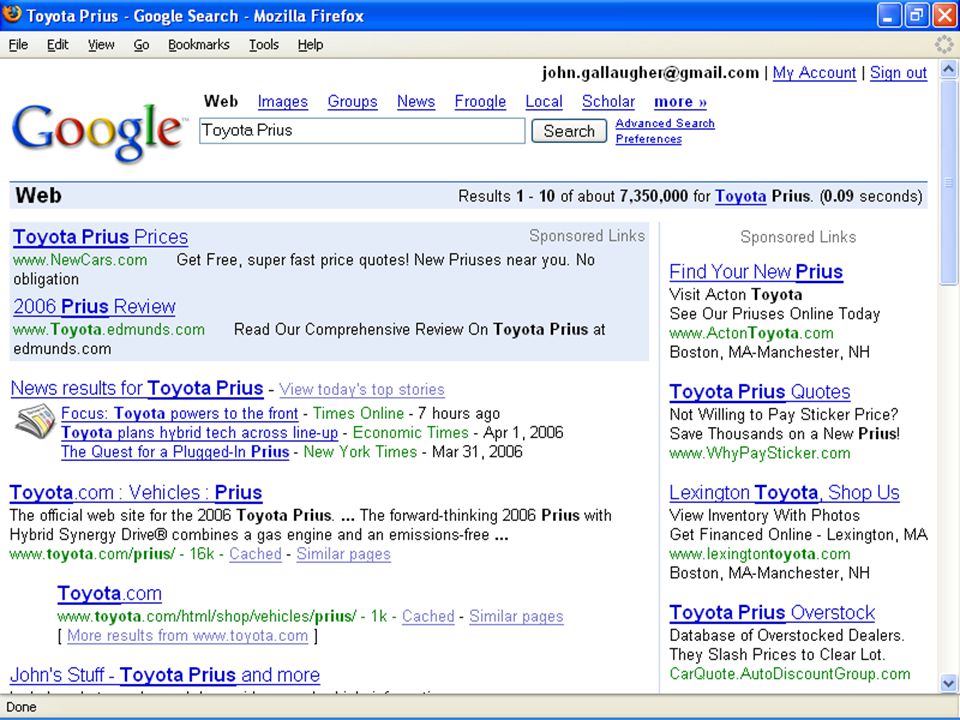Click the 'Times Online' news source text

358,413
